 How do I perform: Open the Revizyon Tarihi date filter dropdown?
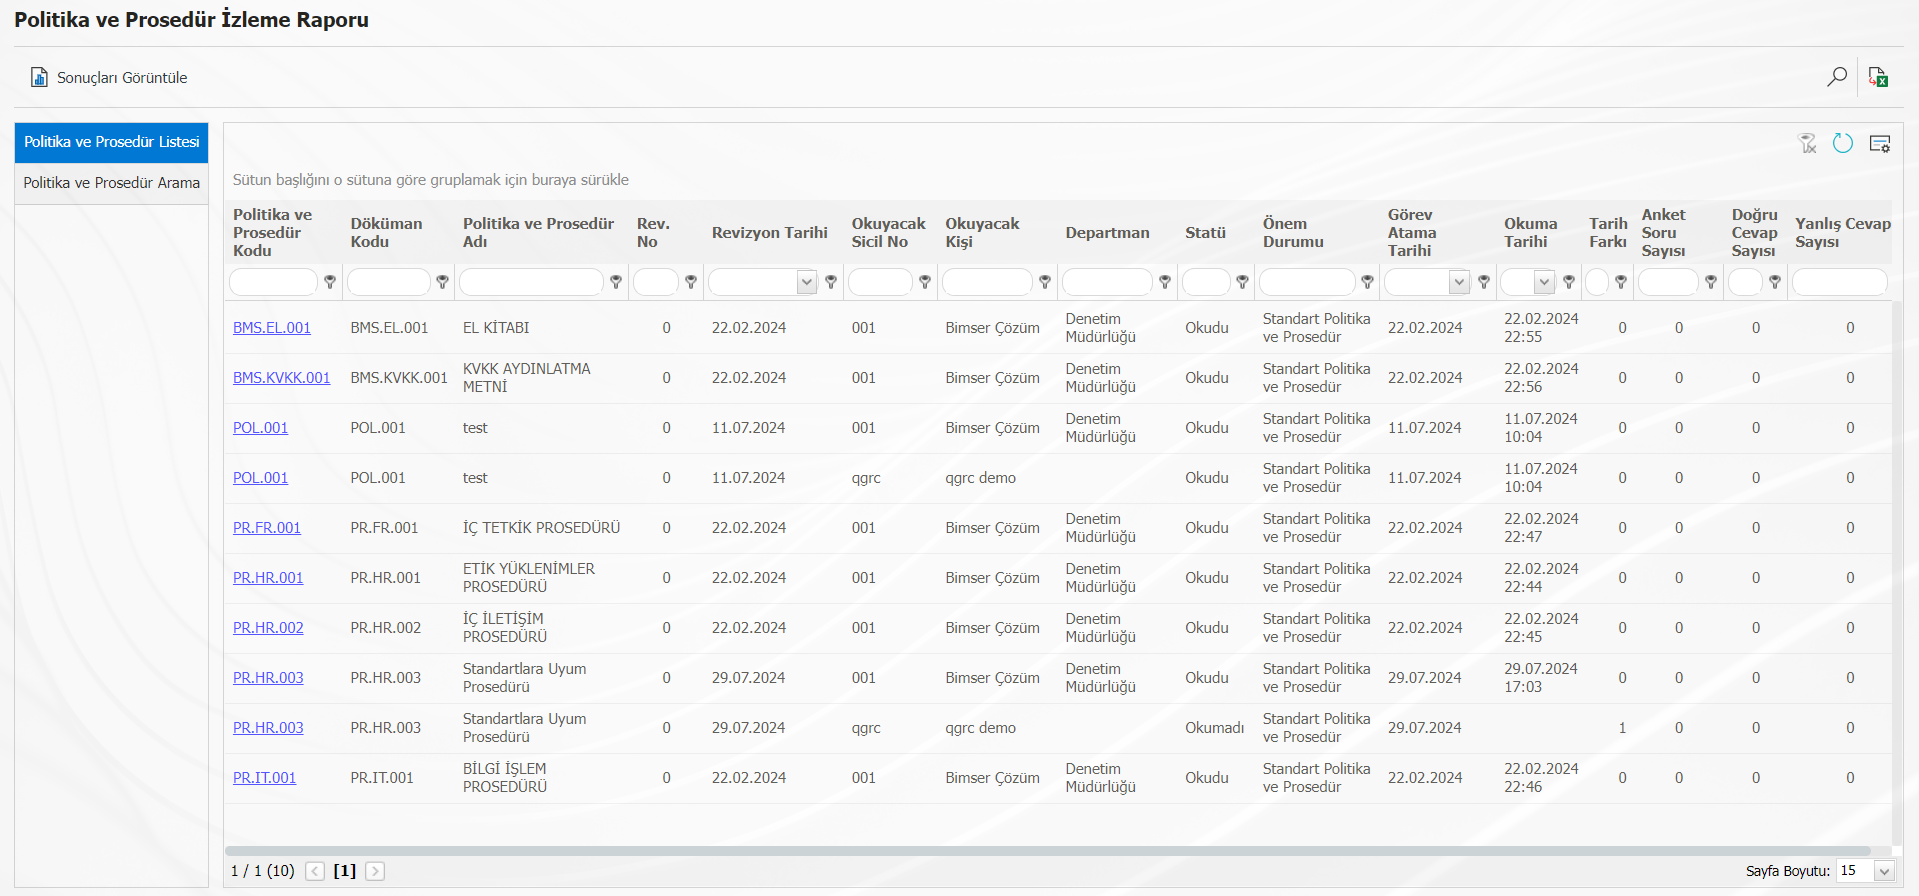click(807, 282)
